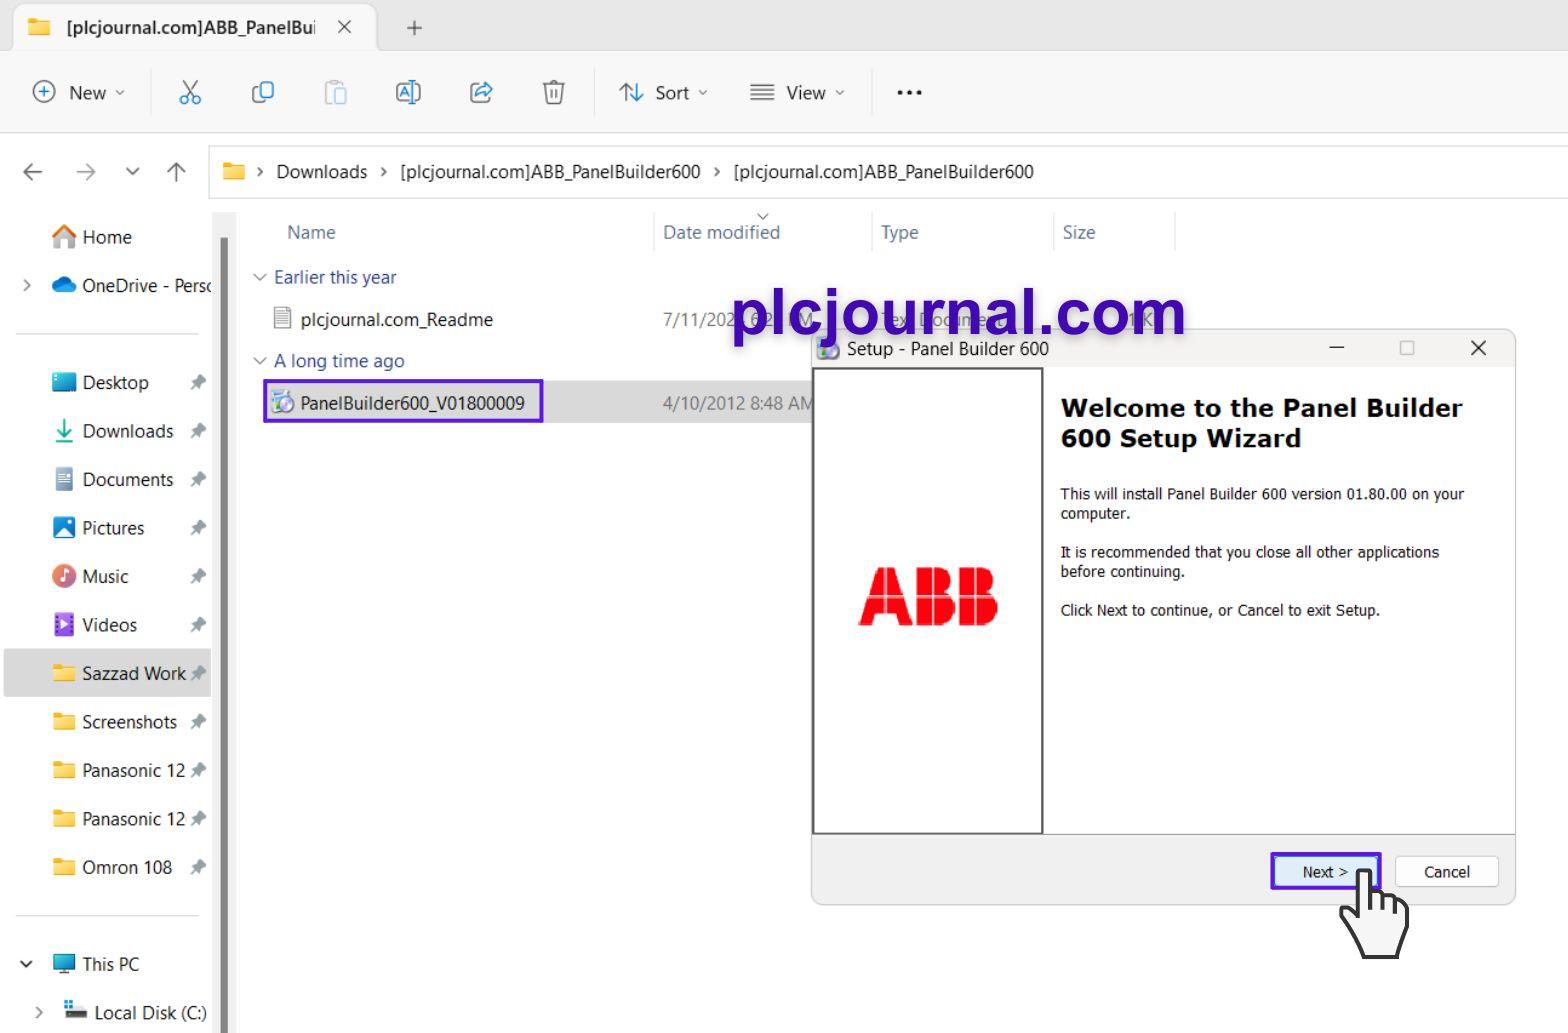1568x1033 pixels.
Task: Select the PanelBuilder600_V01800009 installer file
Action: [412, 403]
